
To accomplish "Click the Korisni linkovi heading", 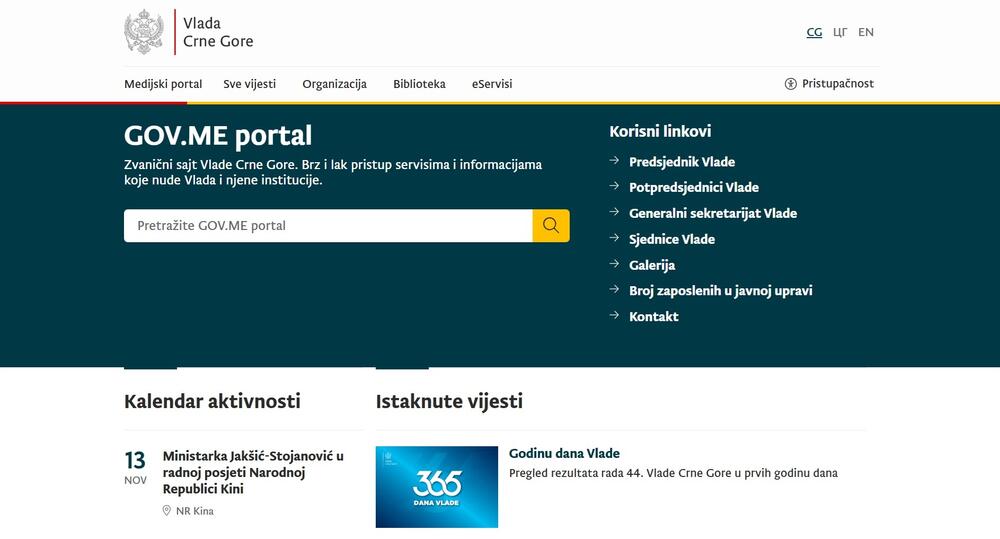I will tap(660, 131).
